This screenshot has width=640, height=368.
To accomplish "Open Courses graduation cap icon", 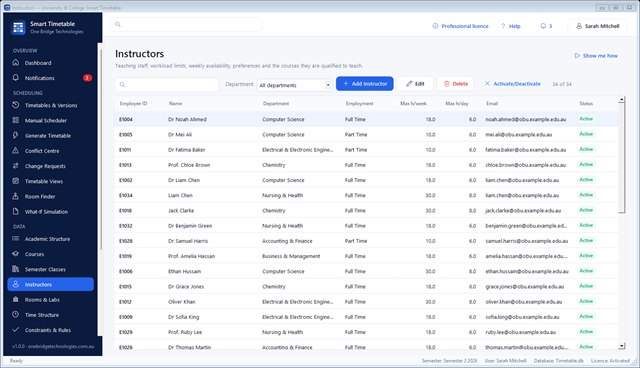I will [16, 254].
